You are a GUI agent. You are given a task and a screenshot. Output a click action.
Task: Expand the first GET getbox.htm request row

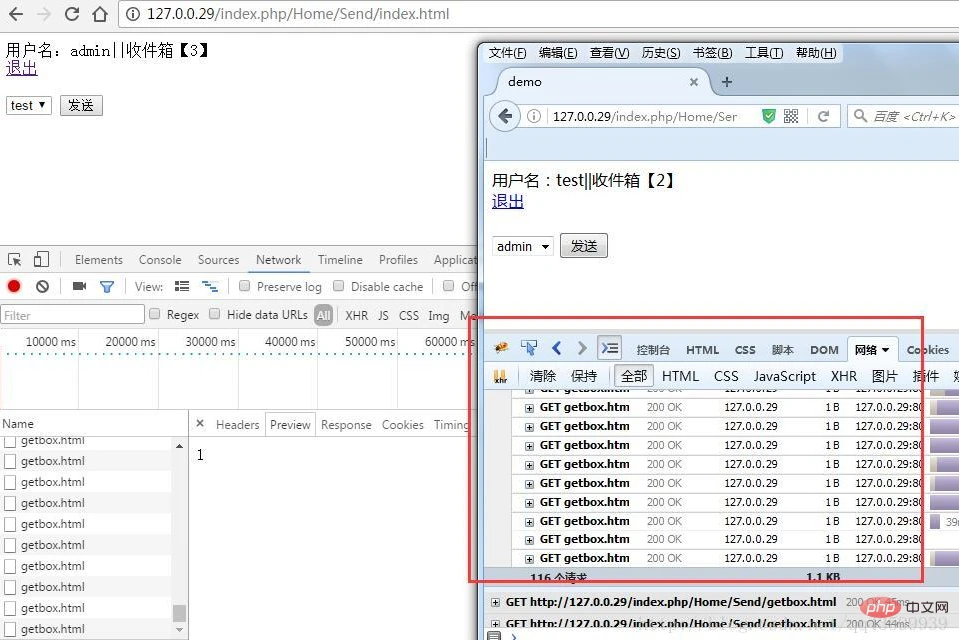click(529, 407)
